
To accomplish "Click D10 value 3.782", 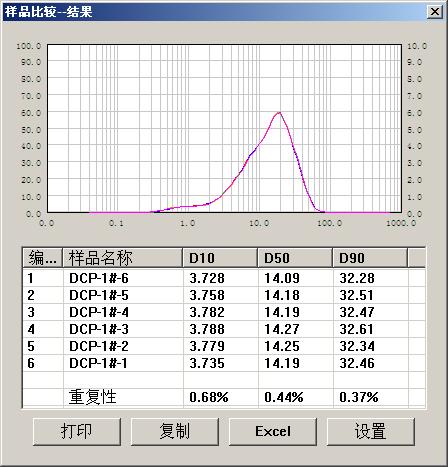I will click(x=207, y=312).
